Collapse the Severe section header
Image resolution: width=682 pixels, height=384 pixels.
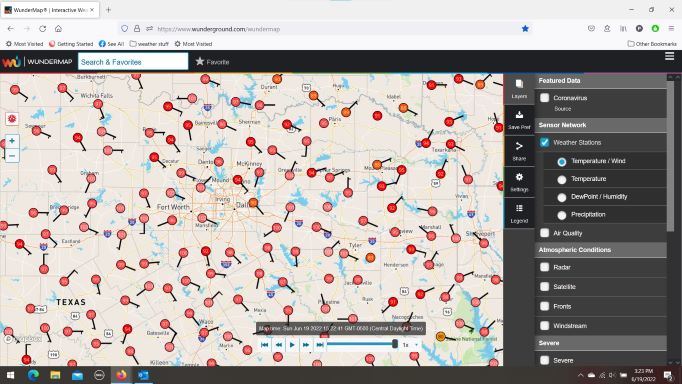coord(601,343)
